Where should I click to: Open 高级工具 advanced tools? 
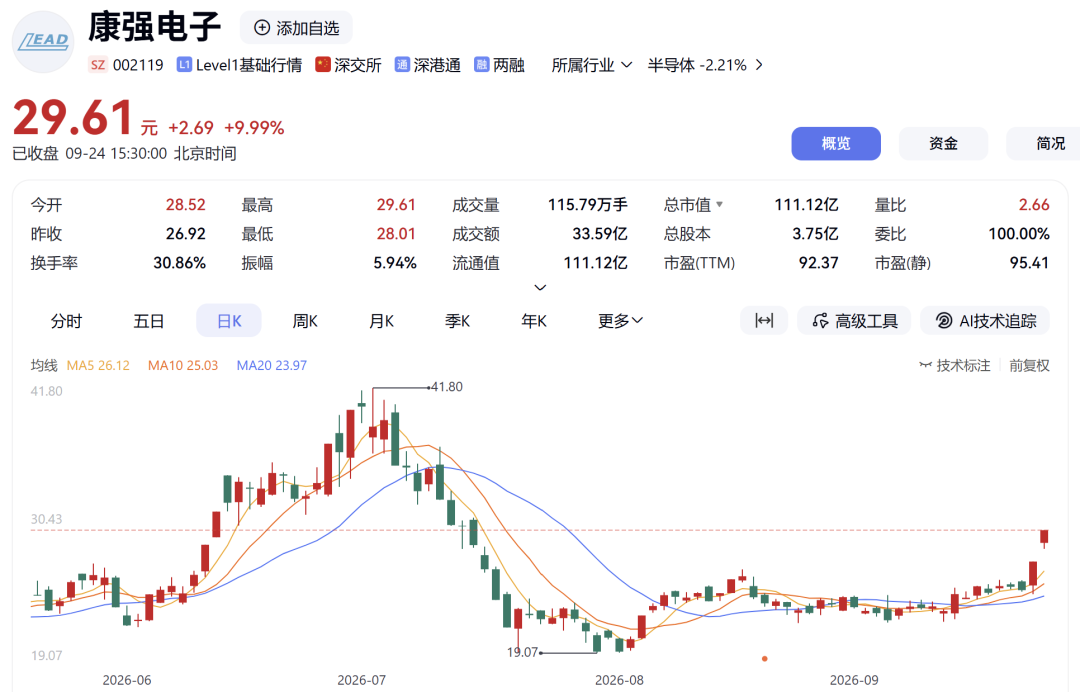point(854,320)
